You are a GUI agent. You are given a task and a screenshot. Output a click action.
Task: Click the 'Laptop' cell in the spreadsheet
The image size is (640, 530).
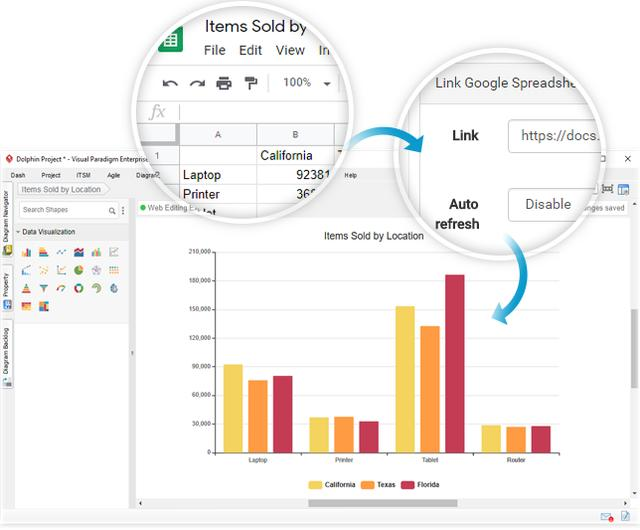[218, 175]
